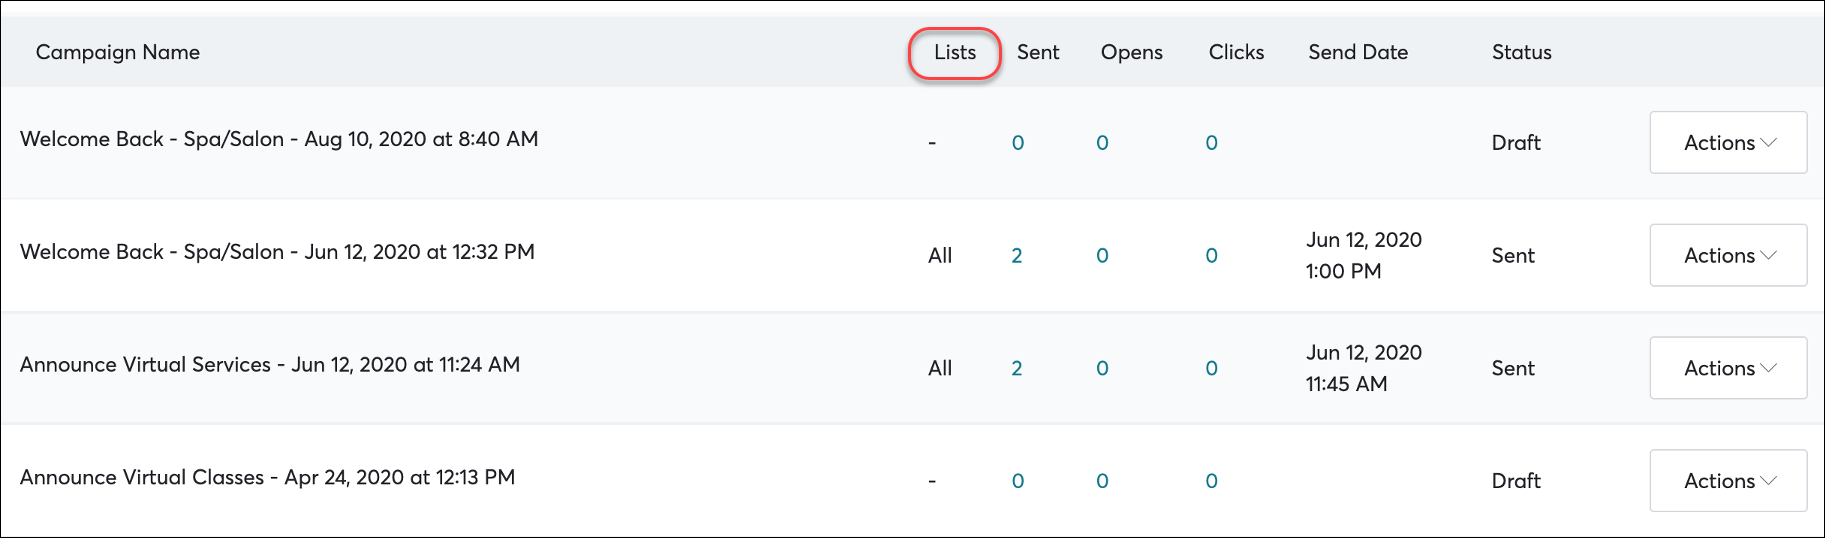Click Sent count 0 for Welcome Back Aug 10
This screenshot has height=538, width=1825.
point(1018,143)
